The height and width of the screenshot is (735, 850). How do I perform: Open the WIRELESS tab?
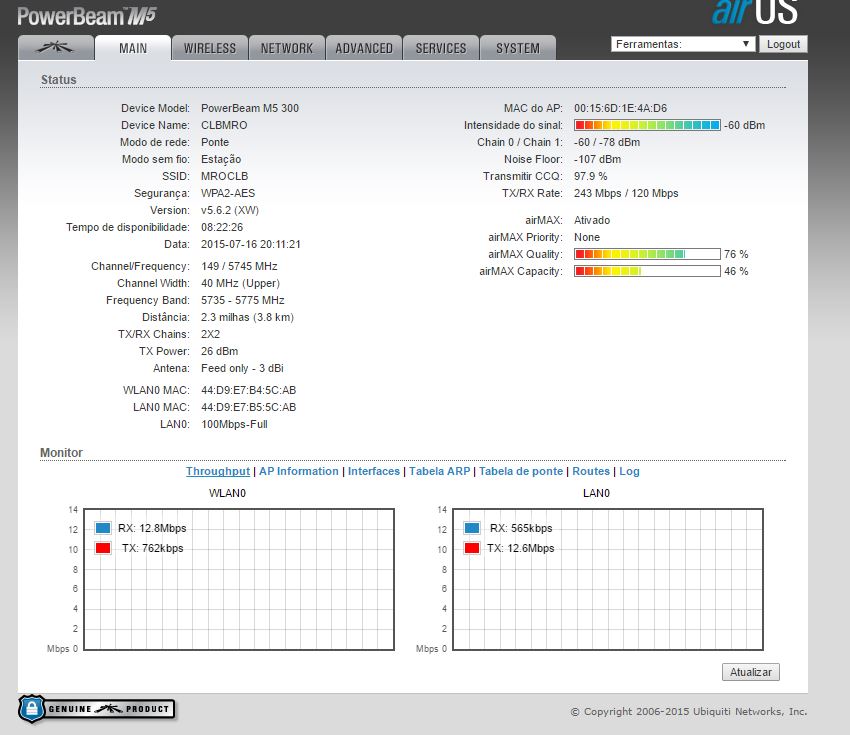(x=210, y=48)
